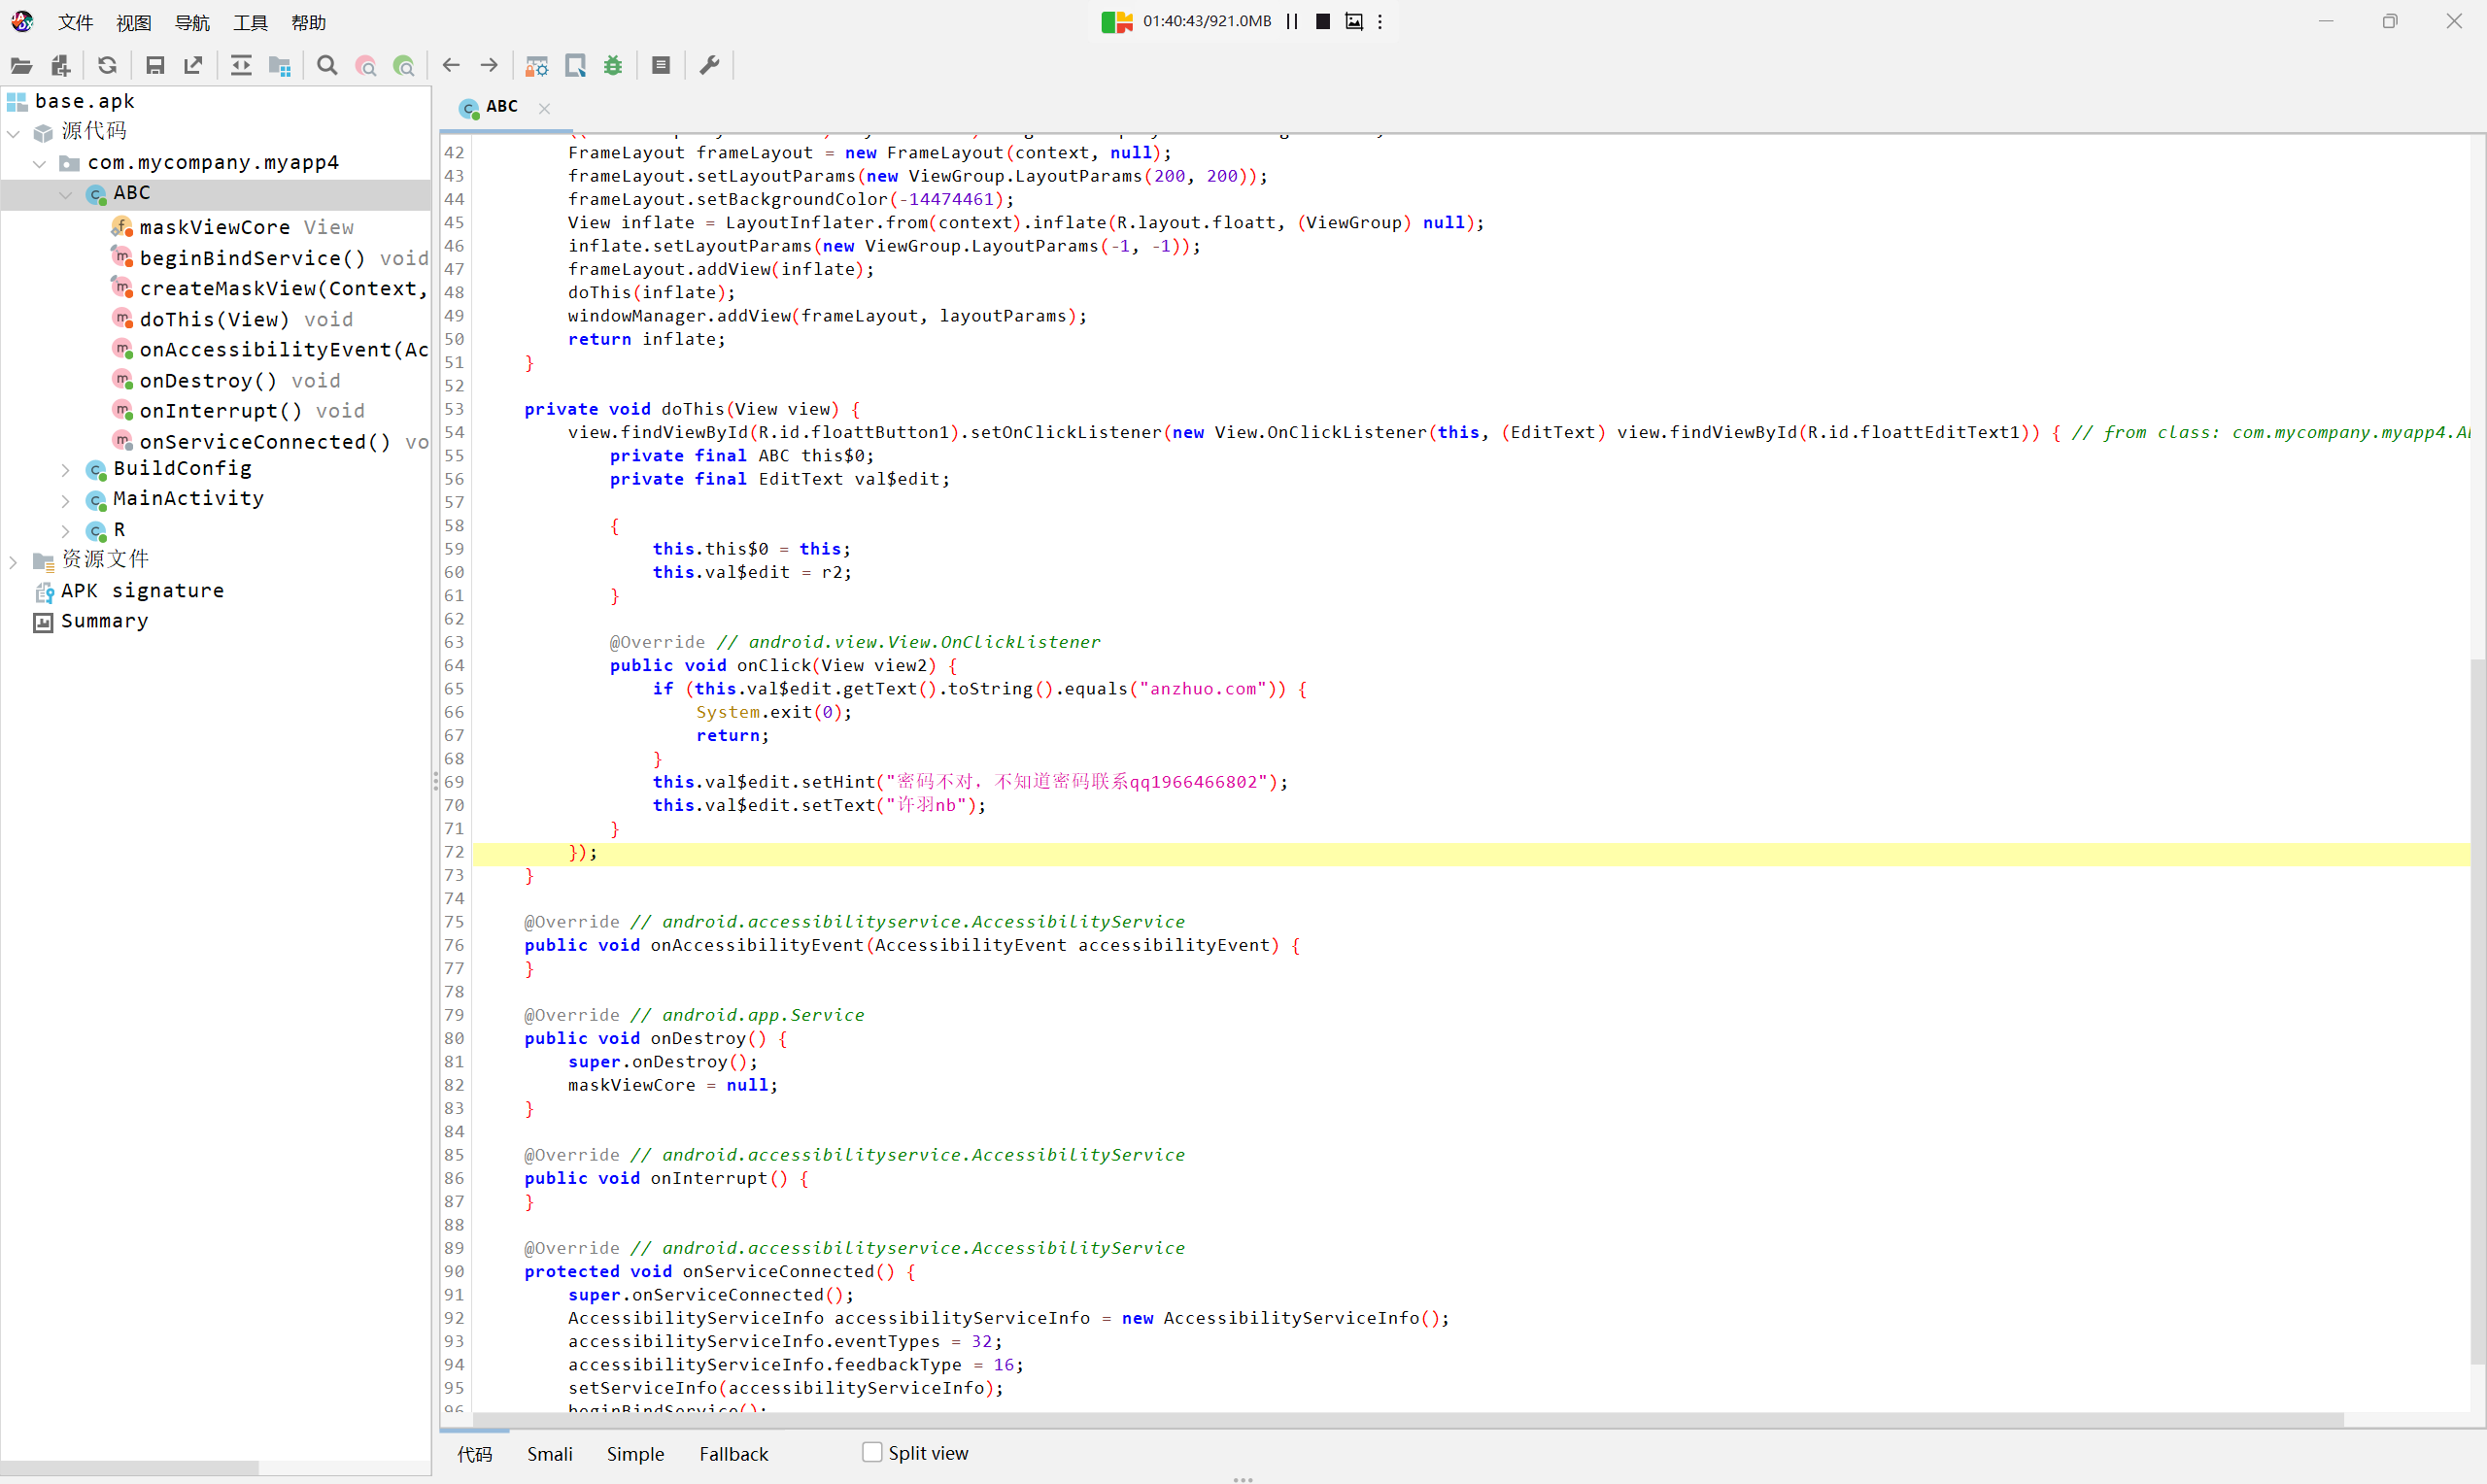The image size is (2487, 1484).
Task: Select onDestroy() method in tree
Action: (x=226, y=381)
